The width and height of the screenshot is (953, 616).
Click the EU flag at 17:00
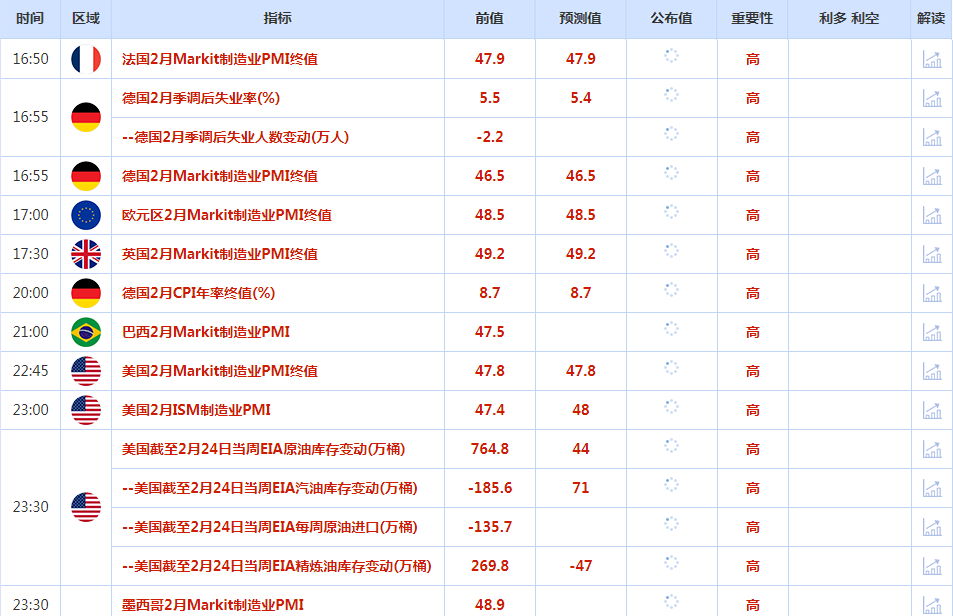[86, 215]
